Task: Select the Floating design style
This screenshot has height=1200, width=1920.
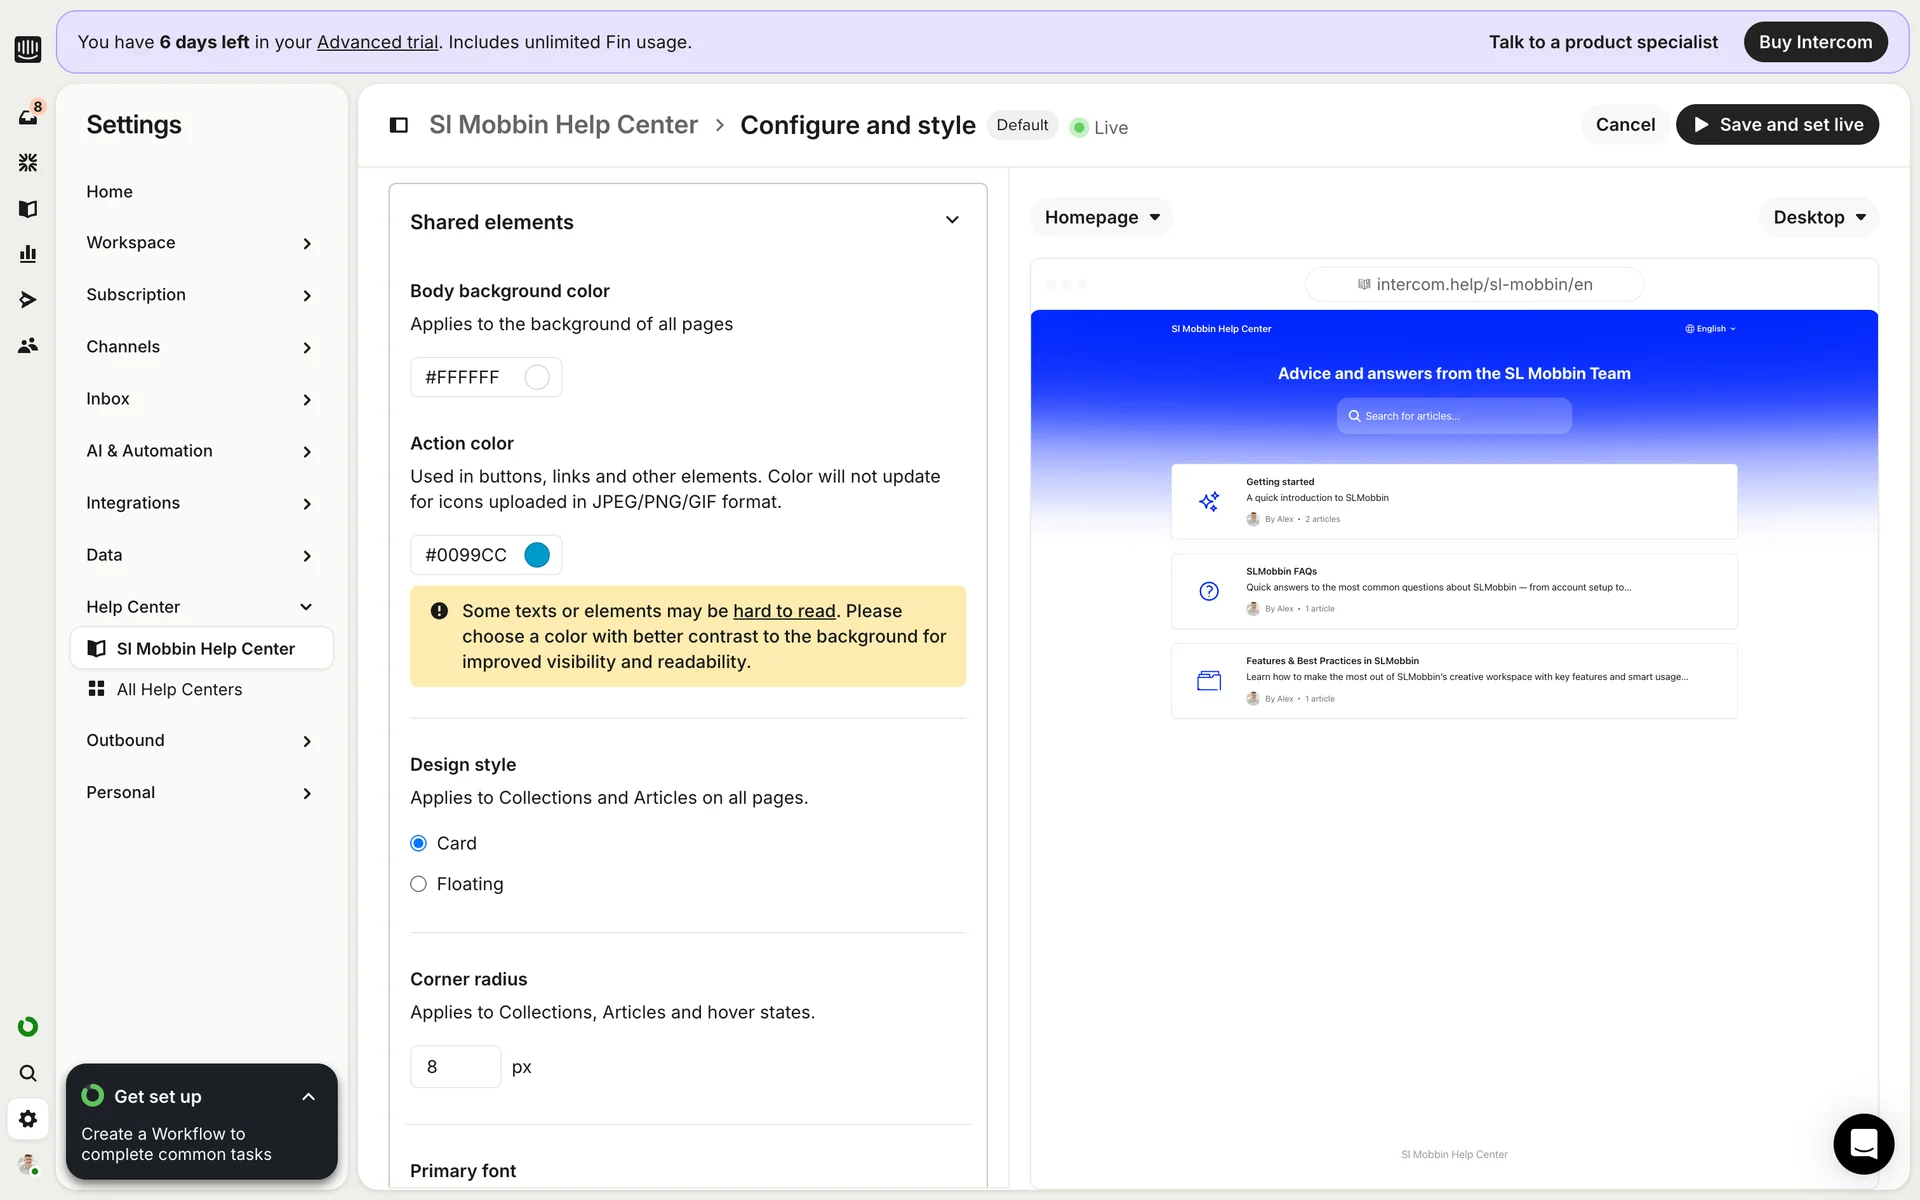Action: (x=418, y=884)
